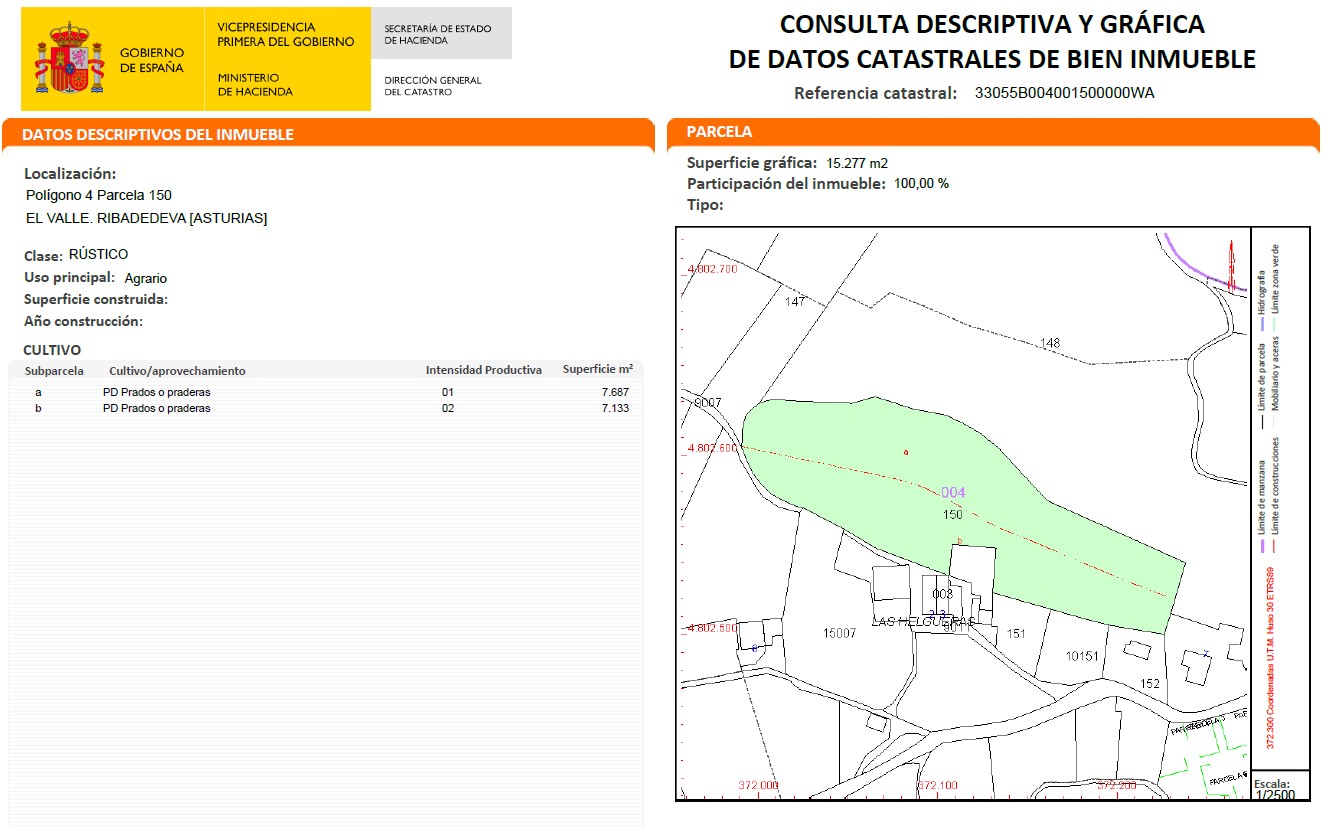Click the 'LAS HELGUERAS' place name on map
Viewport: 1331px width, 828px height.
pos(922,621)
